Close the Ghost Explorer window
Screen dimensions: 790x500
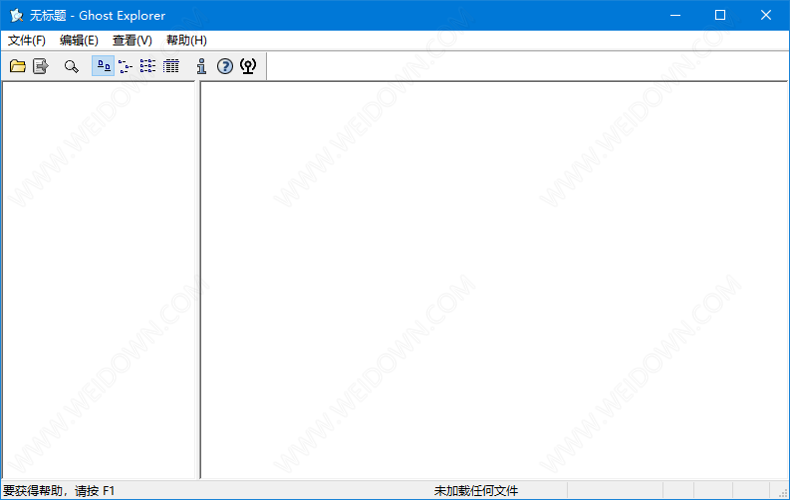[766, 16]
